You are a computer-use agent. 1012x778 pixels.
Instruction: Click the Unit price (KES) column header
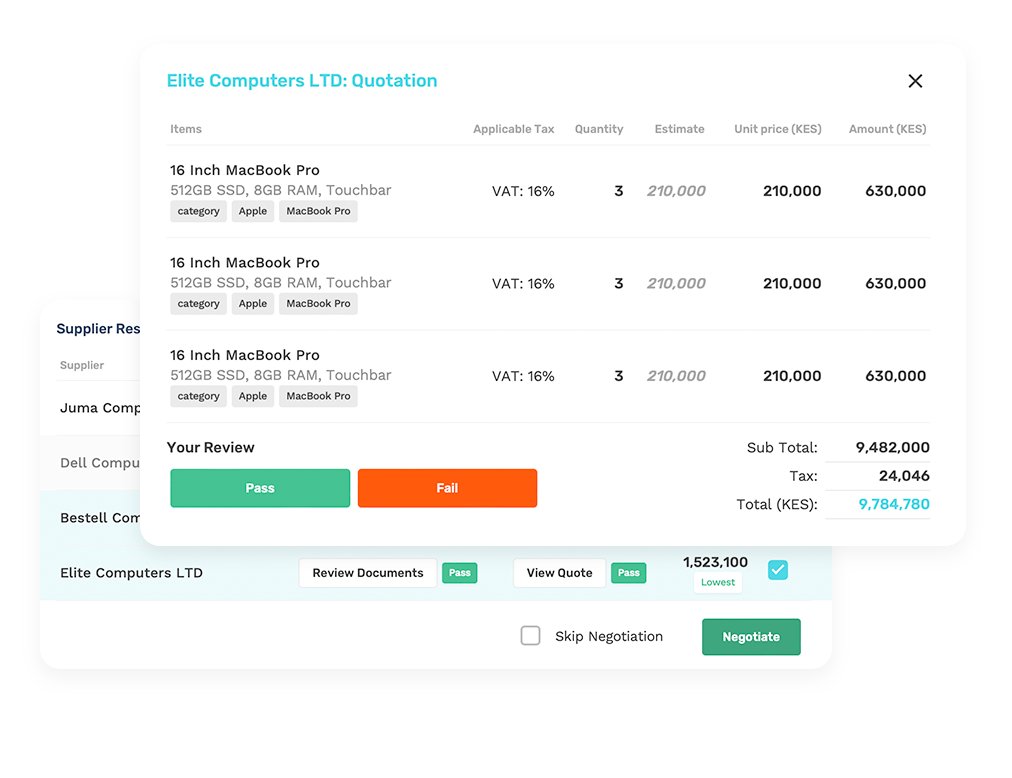click(x=778, y=129)
